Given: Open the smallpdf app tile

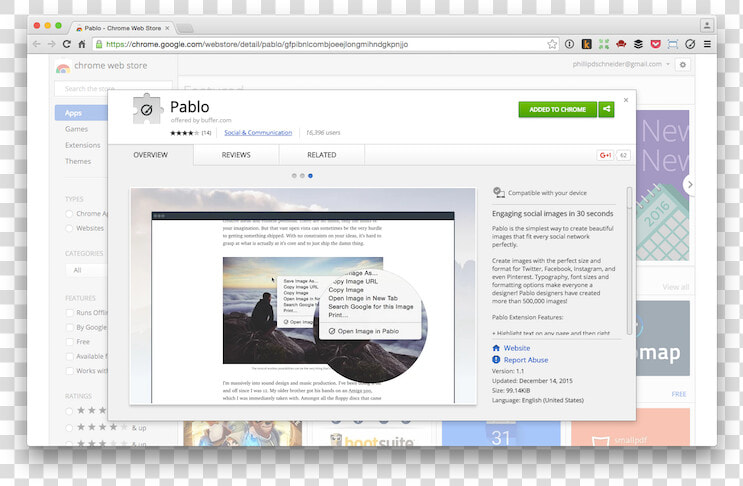Looking at the screenshot, I should [630, 427].
